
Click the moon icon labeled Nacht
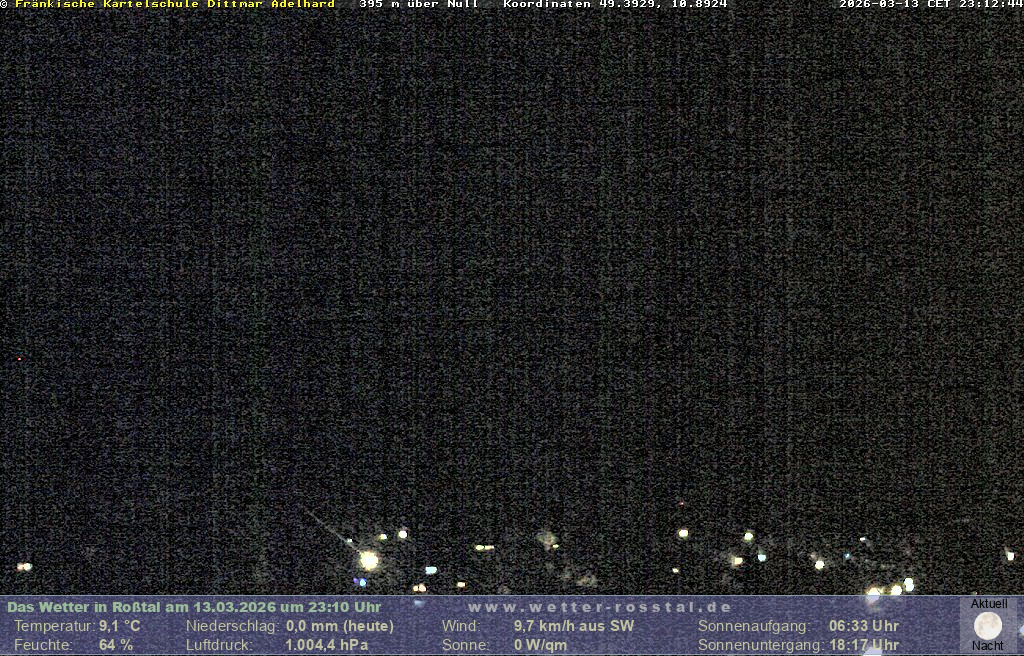click(988, 626)
